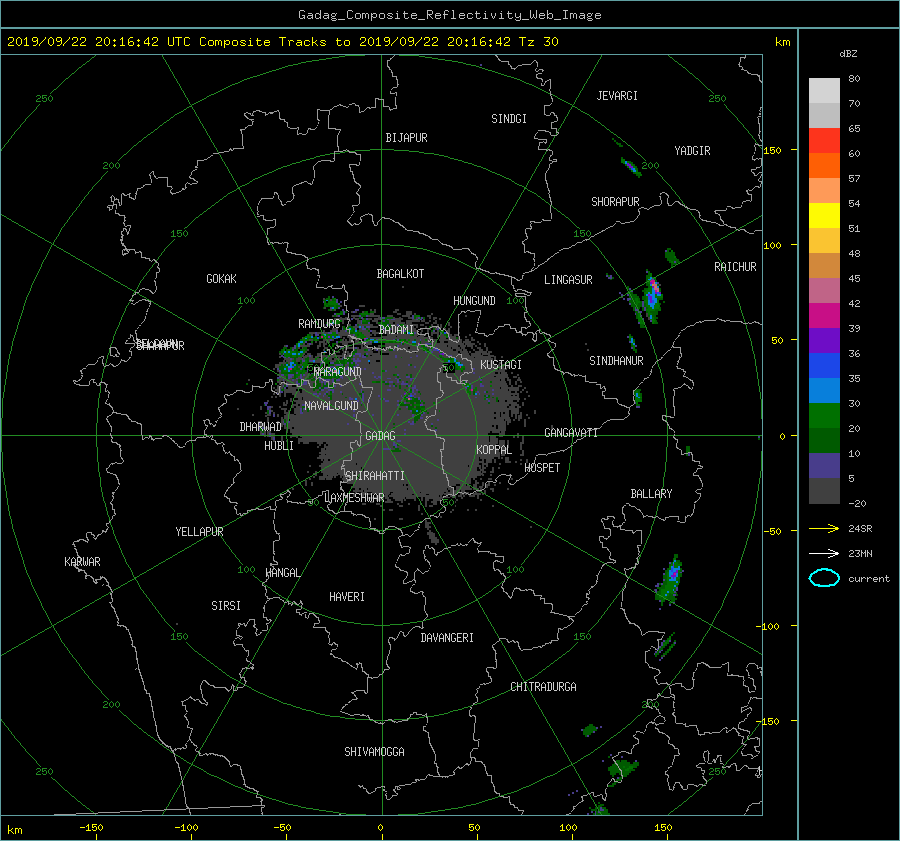This screenshot has width=900, height=841.
Task: Select the orange 60-57 dBZ color band
Action: (x=824, y=165)
